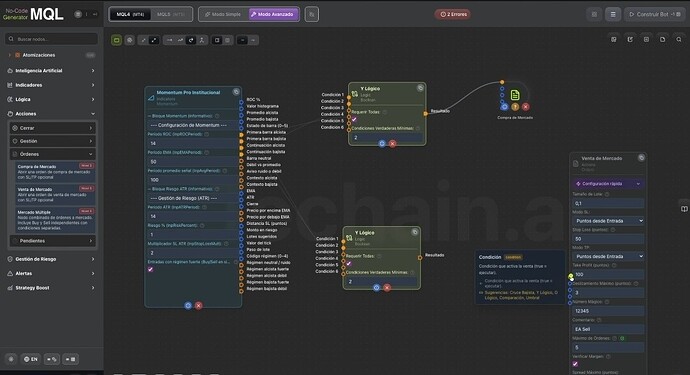
Task: Expand Gestión de Riesgo category
Action: pos(51,259)
